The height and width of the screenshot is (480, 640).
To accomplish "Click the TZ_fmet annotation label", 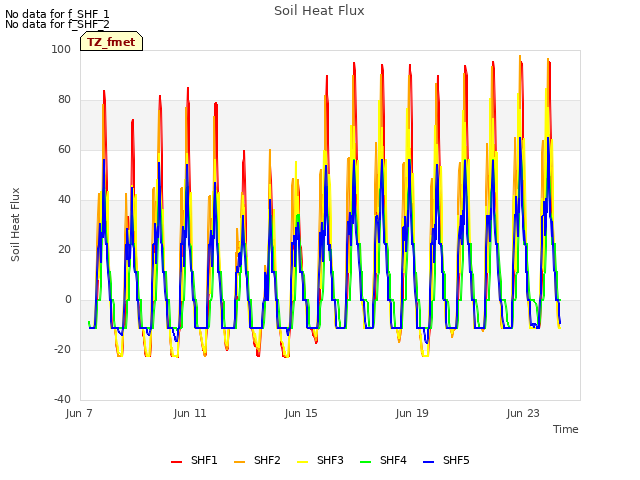I will [111, 42].
